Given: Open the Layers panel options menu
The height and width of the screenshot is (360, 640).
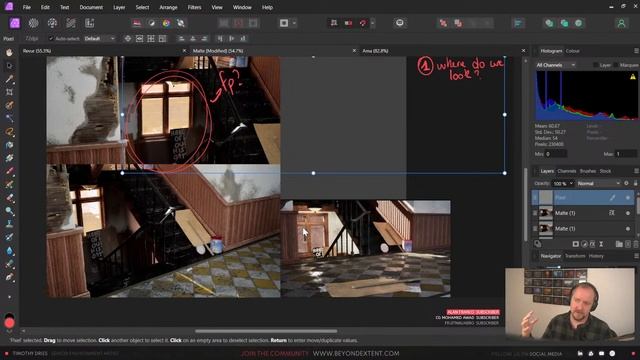Looking at the screenshot, I should [x=636, y=171].
